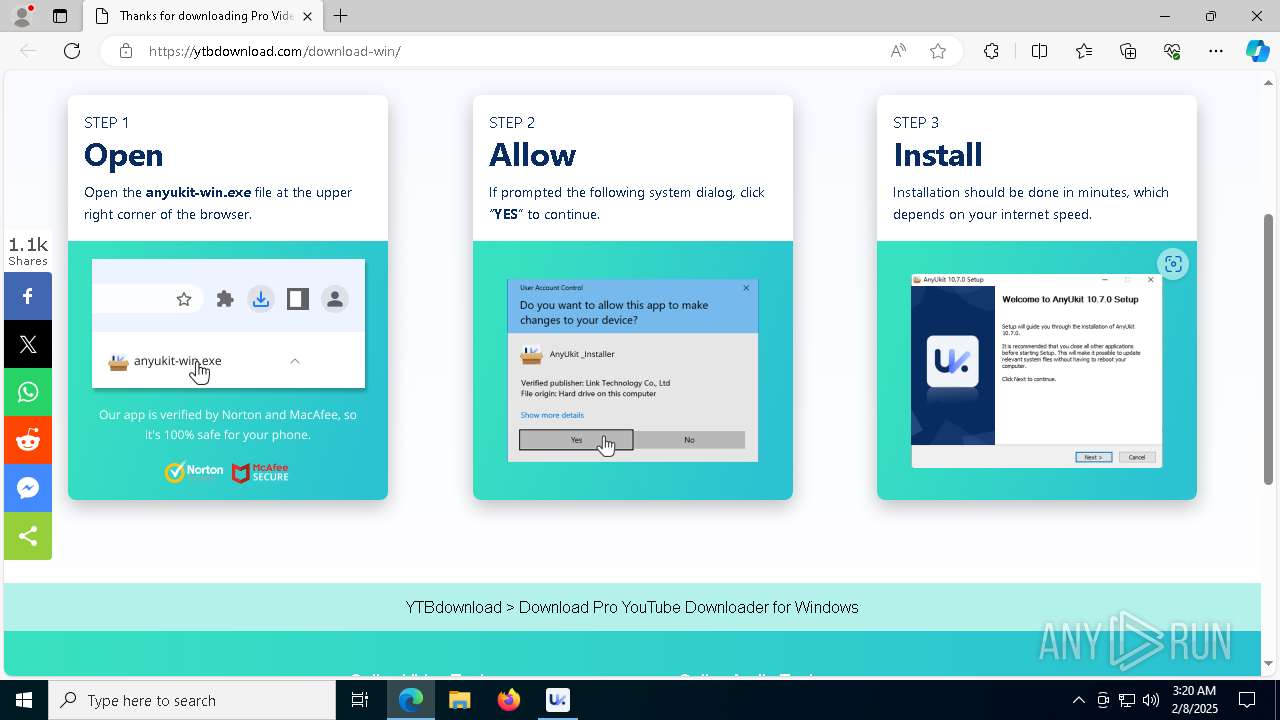Open a new browser tab
Screen dimensions: 1280x720
coord(341,16)
